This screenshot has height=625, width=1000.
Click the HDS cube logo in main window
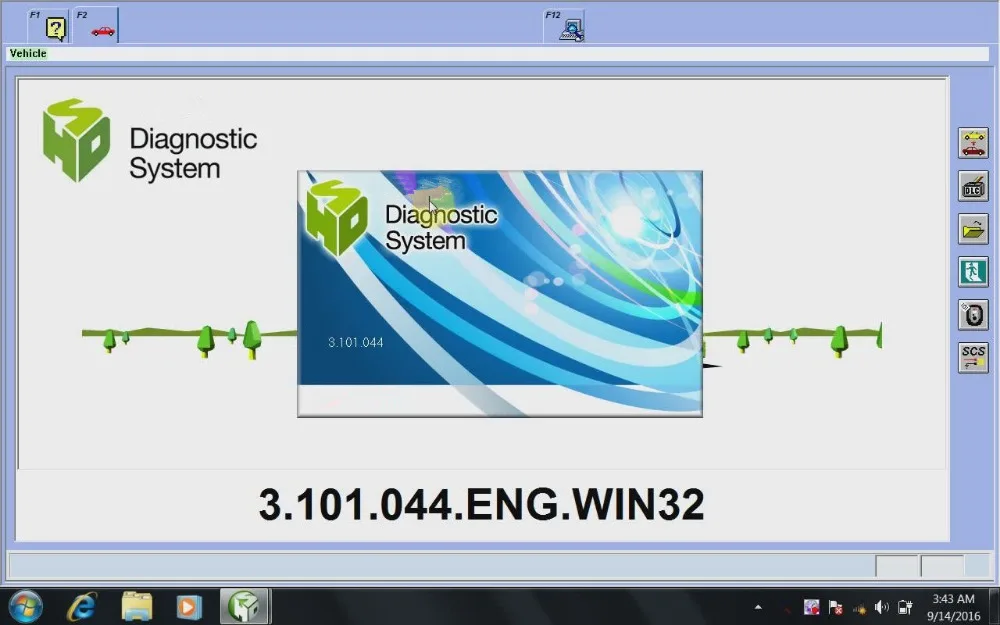coord(76,140)
